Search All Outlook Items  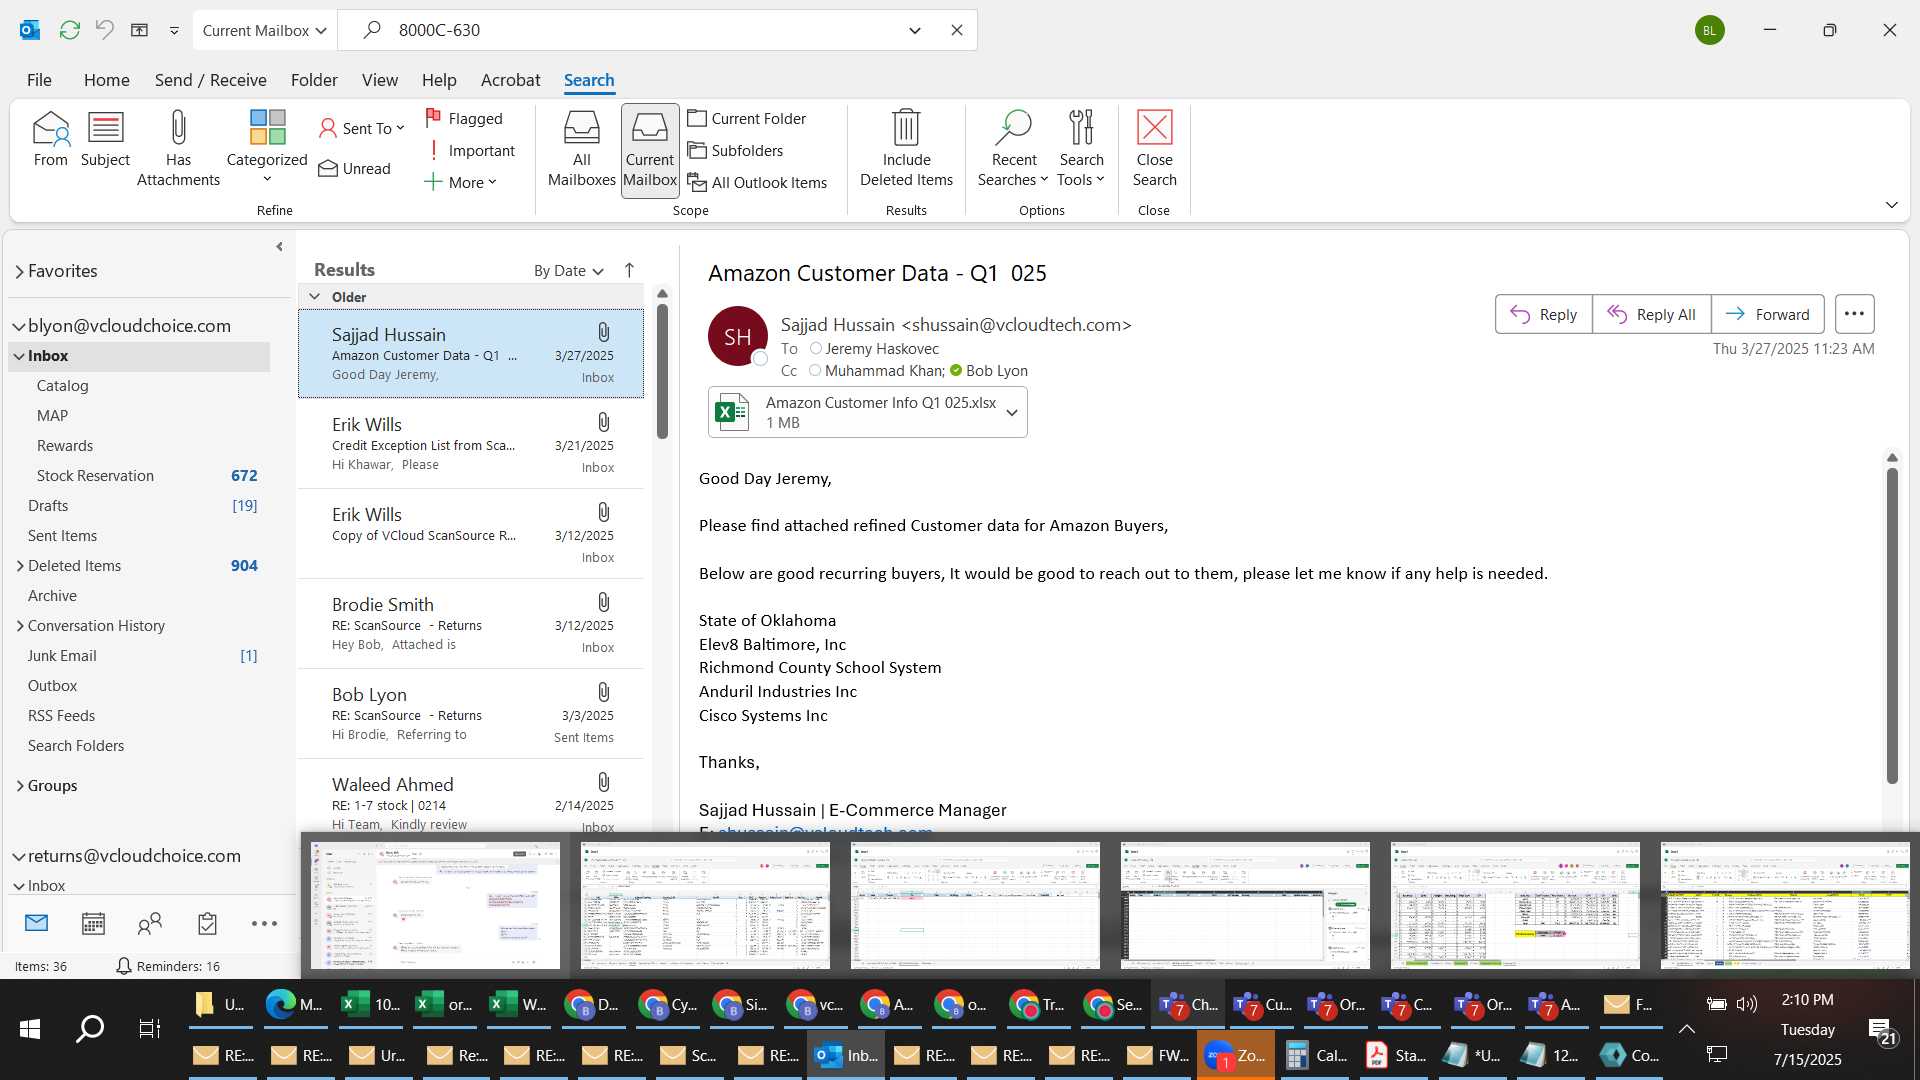pyautogui.click(x=757, y=182)
